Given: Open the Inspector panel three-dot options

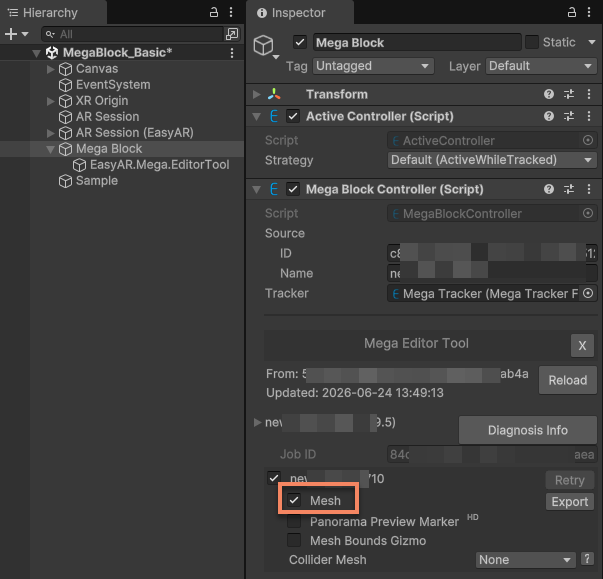Looking at the screenshot, I should [589, 12].
